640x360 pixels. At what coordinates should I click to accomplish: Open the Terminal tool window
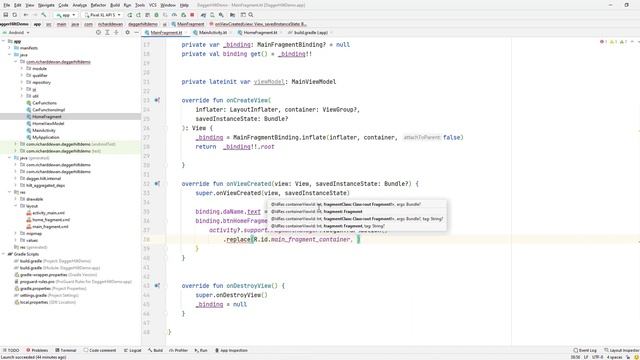pyautogui.click(x=66, y=350)
